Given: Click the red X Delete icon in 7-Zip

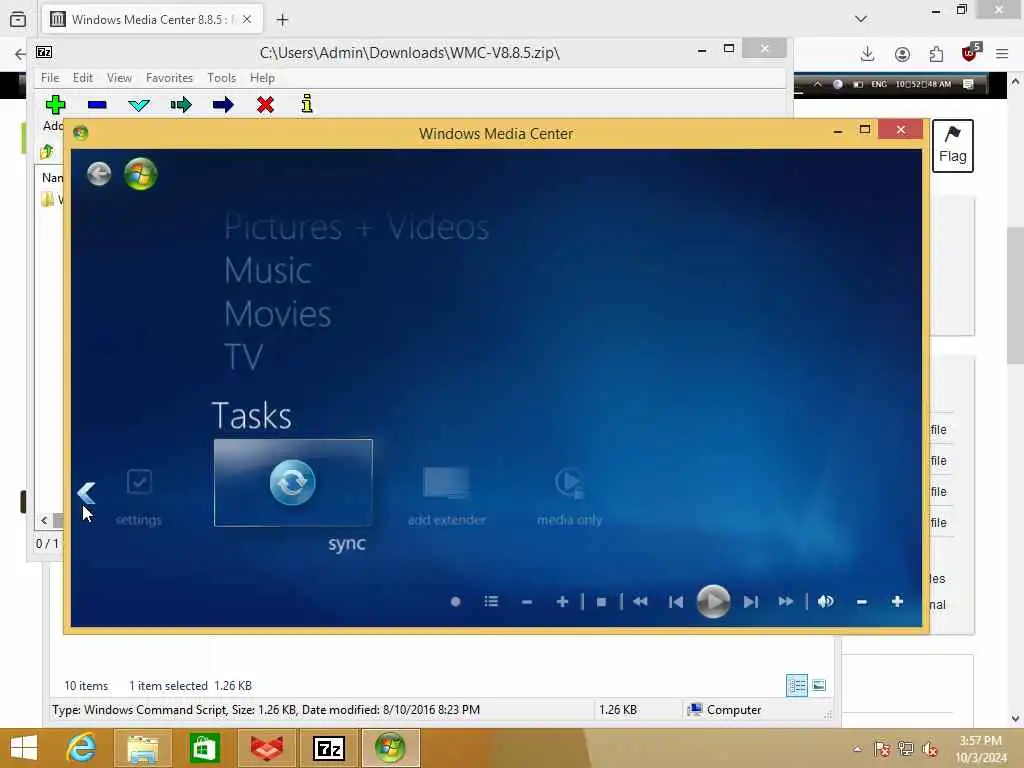Looking at the screenshot, I should [x=265, y=104].
